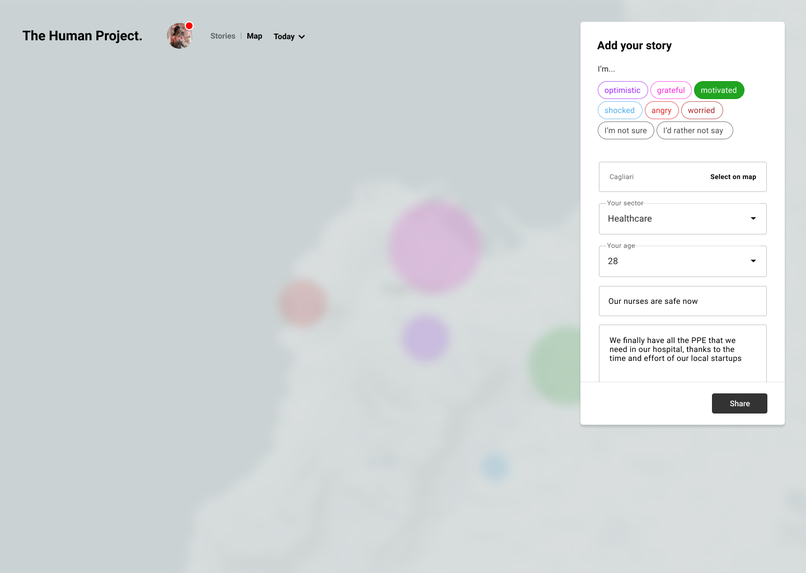Click the Today chevron arrow

(302, 36)
